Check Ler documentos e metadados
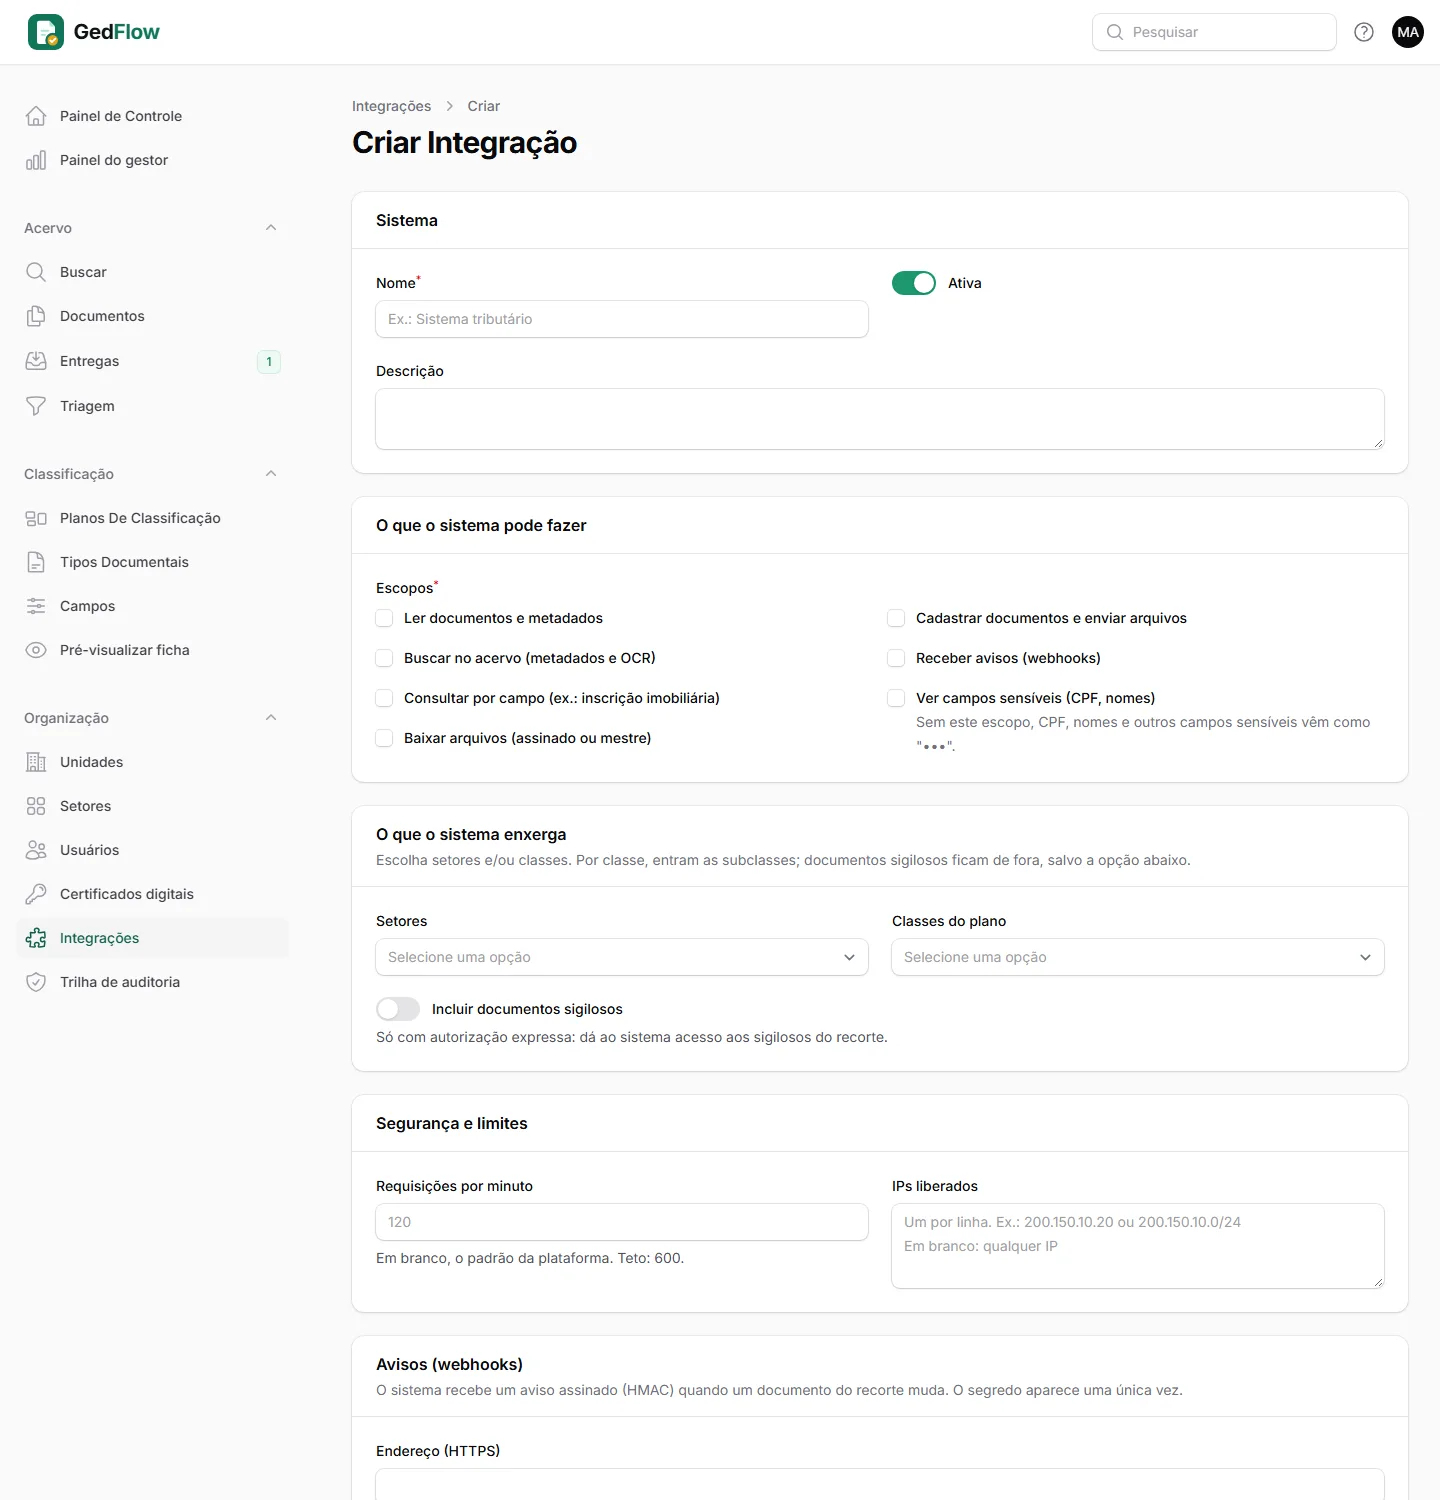 pyautogui.click(x=384, y=618)
